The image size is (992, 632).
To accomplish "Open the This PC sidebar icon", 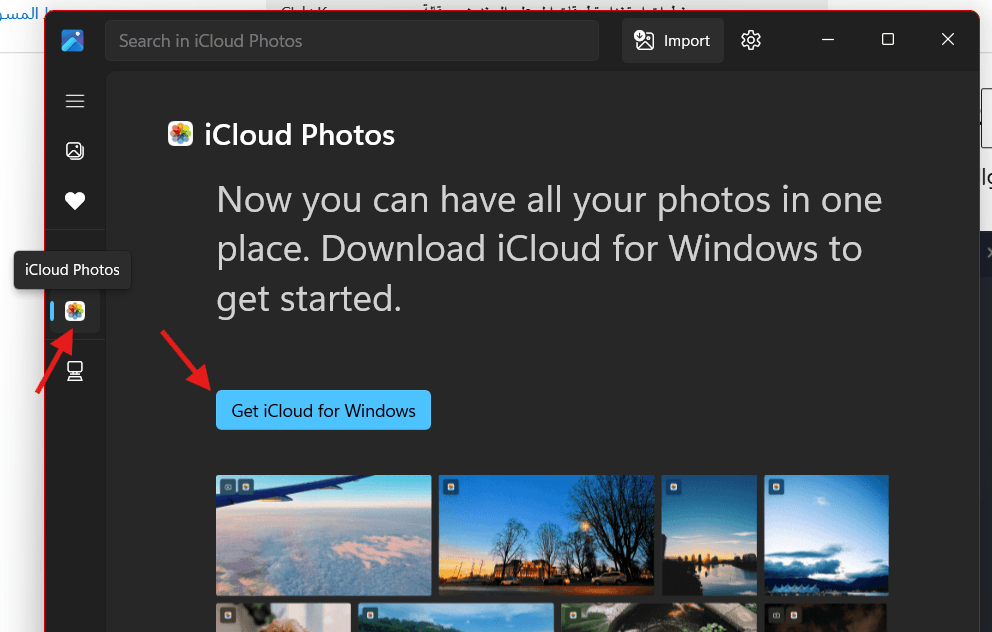I will point(75,371).
